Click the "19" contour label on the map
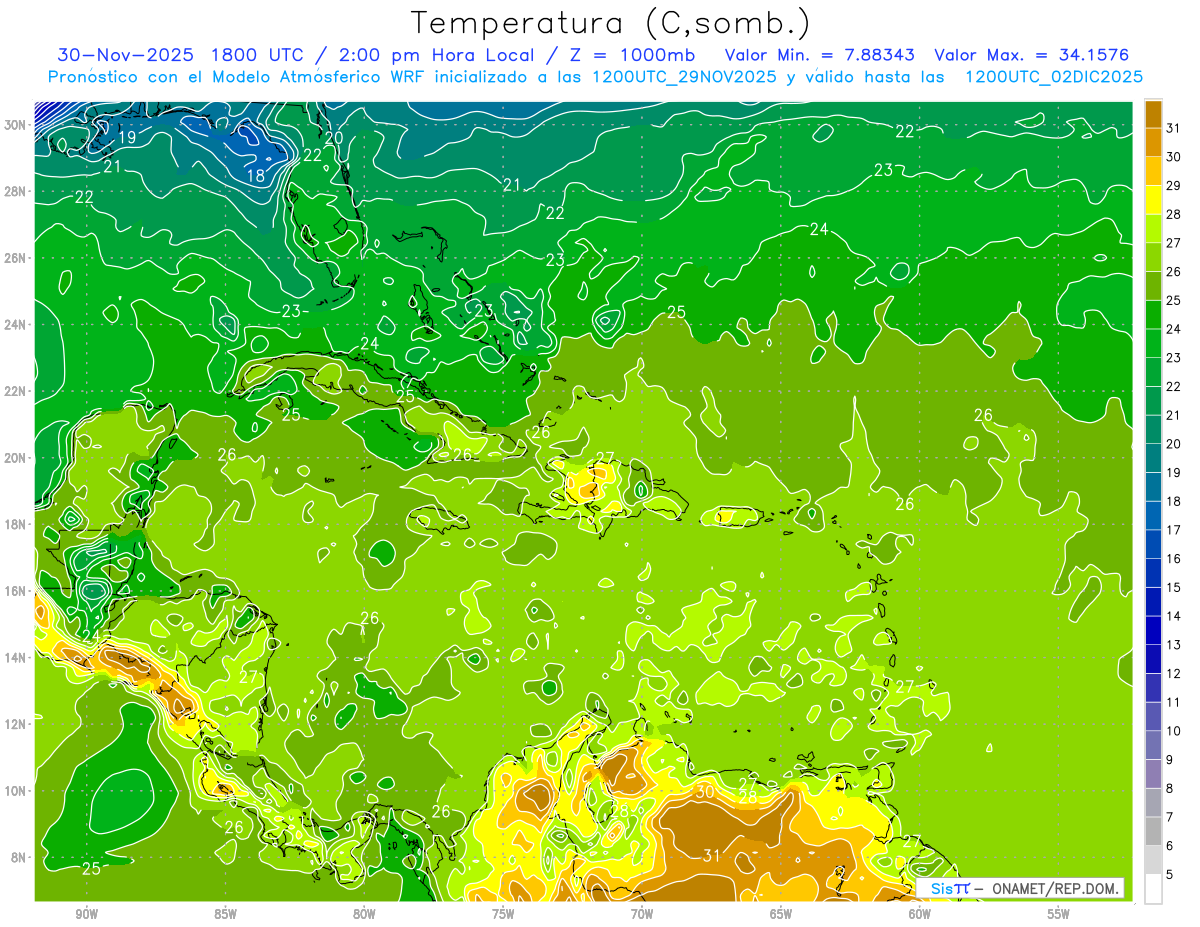The width and height of the screenshot is (1200, 927). [128, 137]
